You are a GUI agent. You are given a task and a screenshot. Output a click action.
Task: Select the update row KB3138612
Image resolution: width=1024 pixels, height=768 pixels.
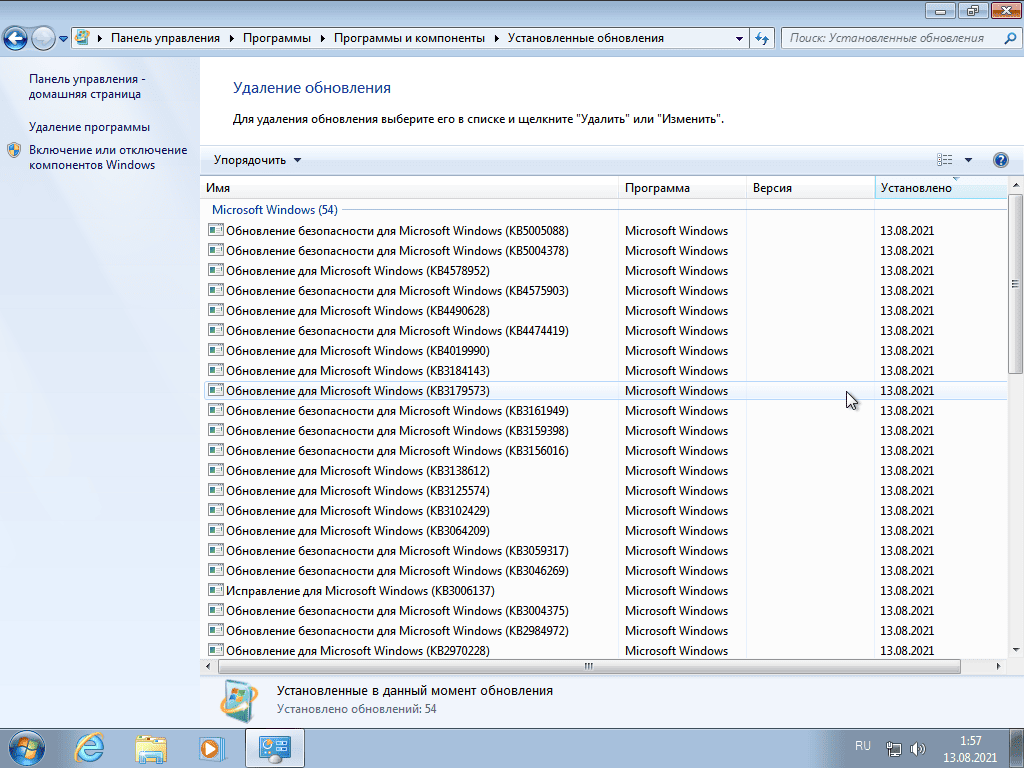(605, 471)
